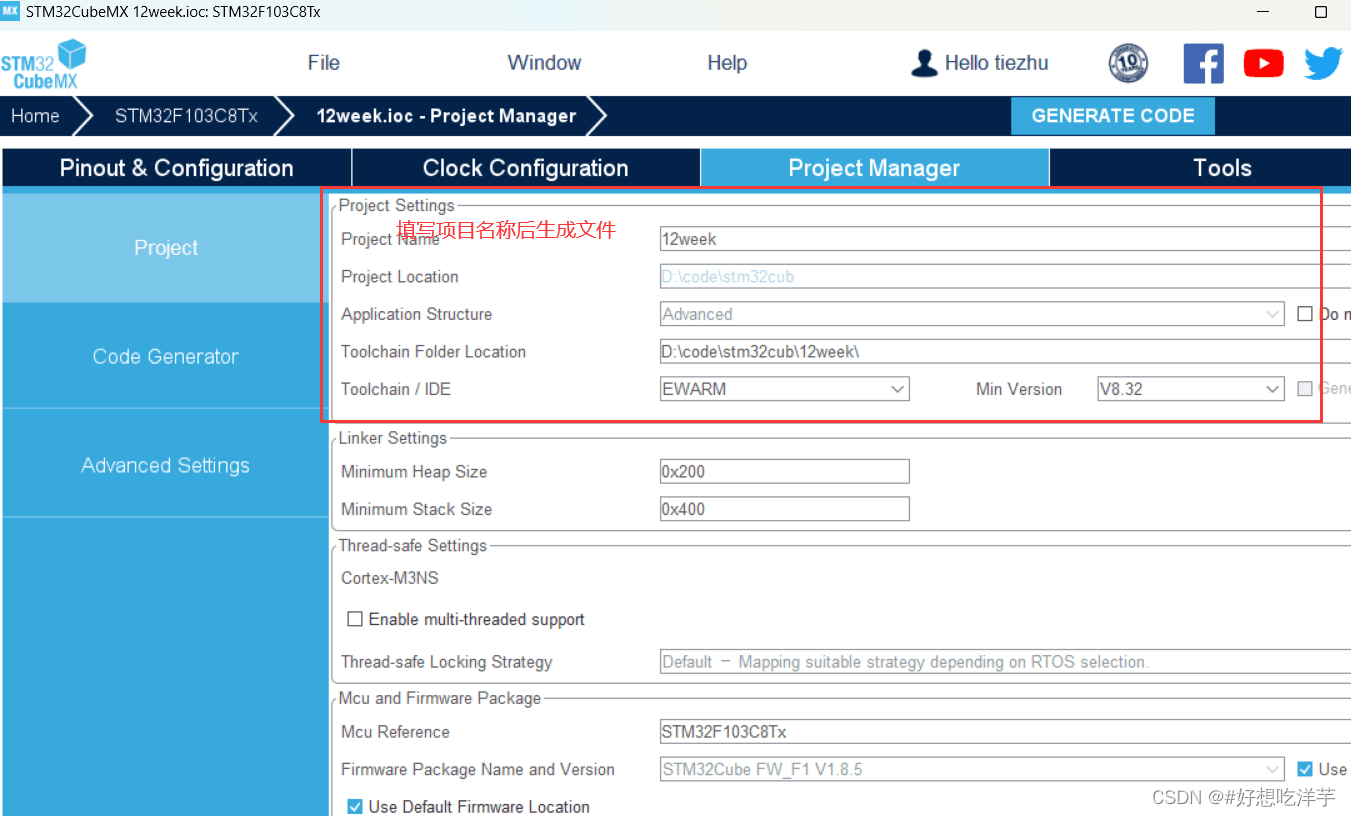Screen dimensions: 1351x816
Task: Switch to Pinout & Configuration tab
Action: point(177,168)
